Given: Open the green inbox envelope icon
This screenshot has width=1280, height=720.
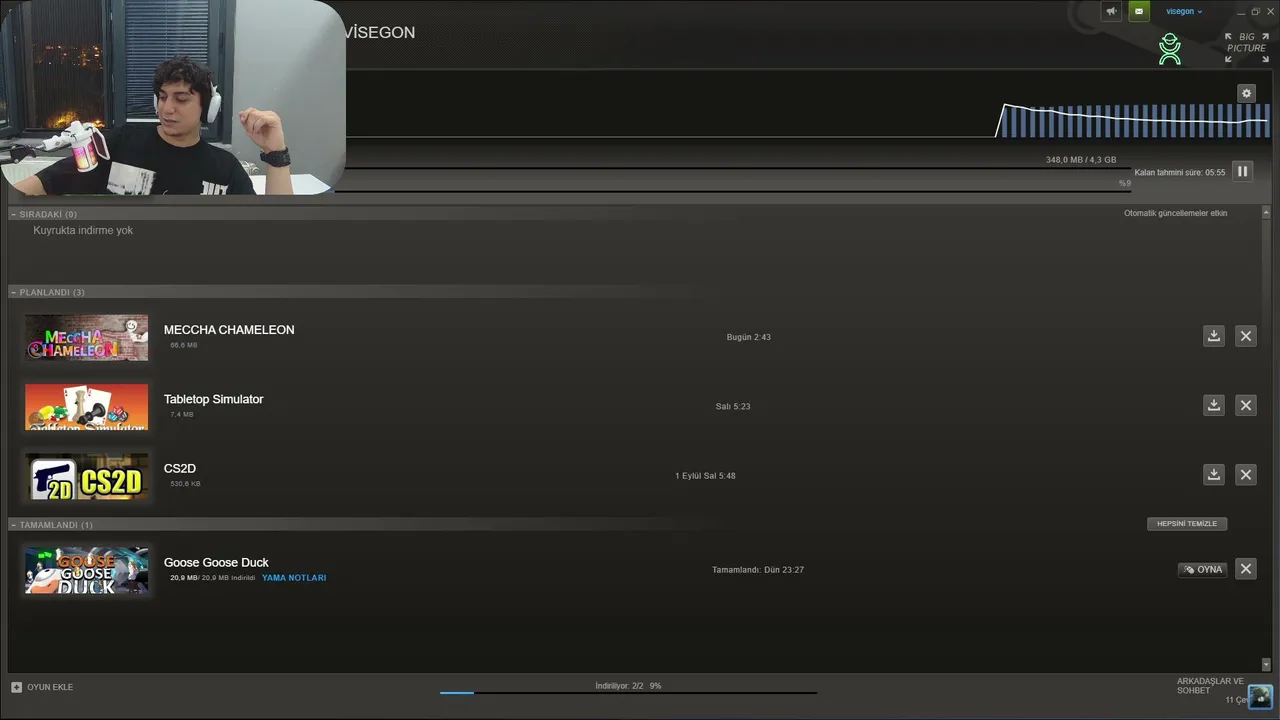Looking at the screenshot, I should [x=1138, y=11].
